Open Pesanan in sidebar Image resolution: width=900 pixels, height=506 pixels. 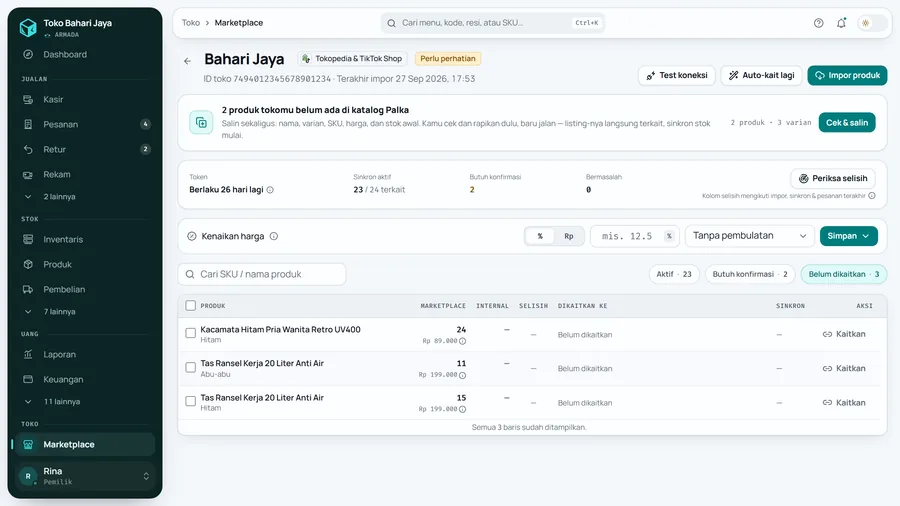click(83, 124)
